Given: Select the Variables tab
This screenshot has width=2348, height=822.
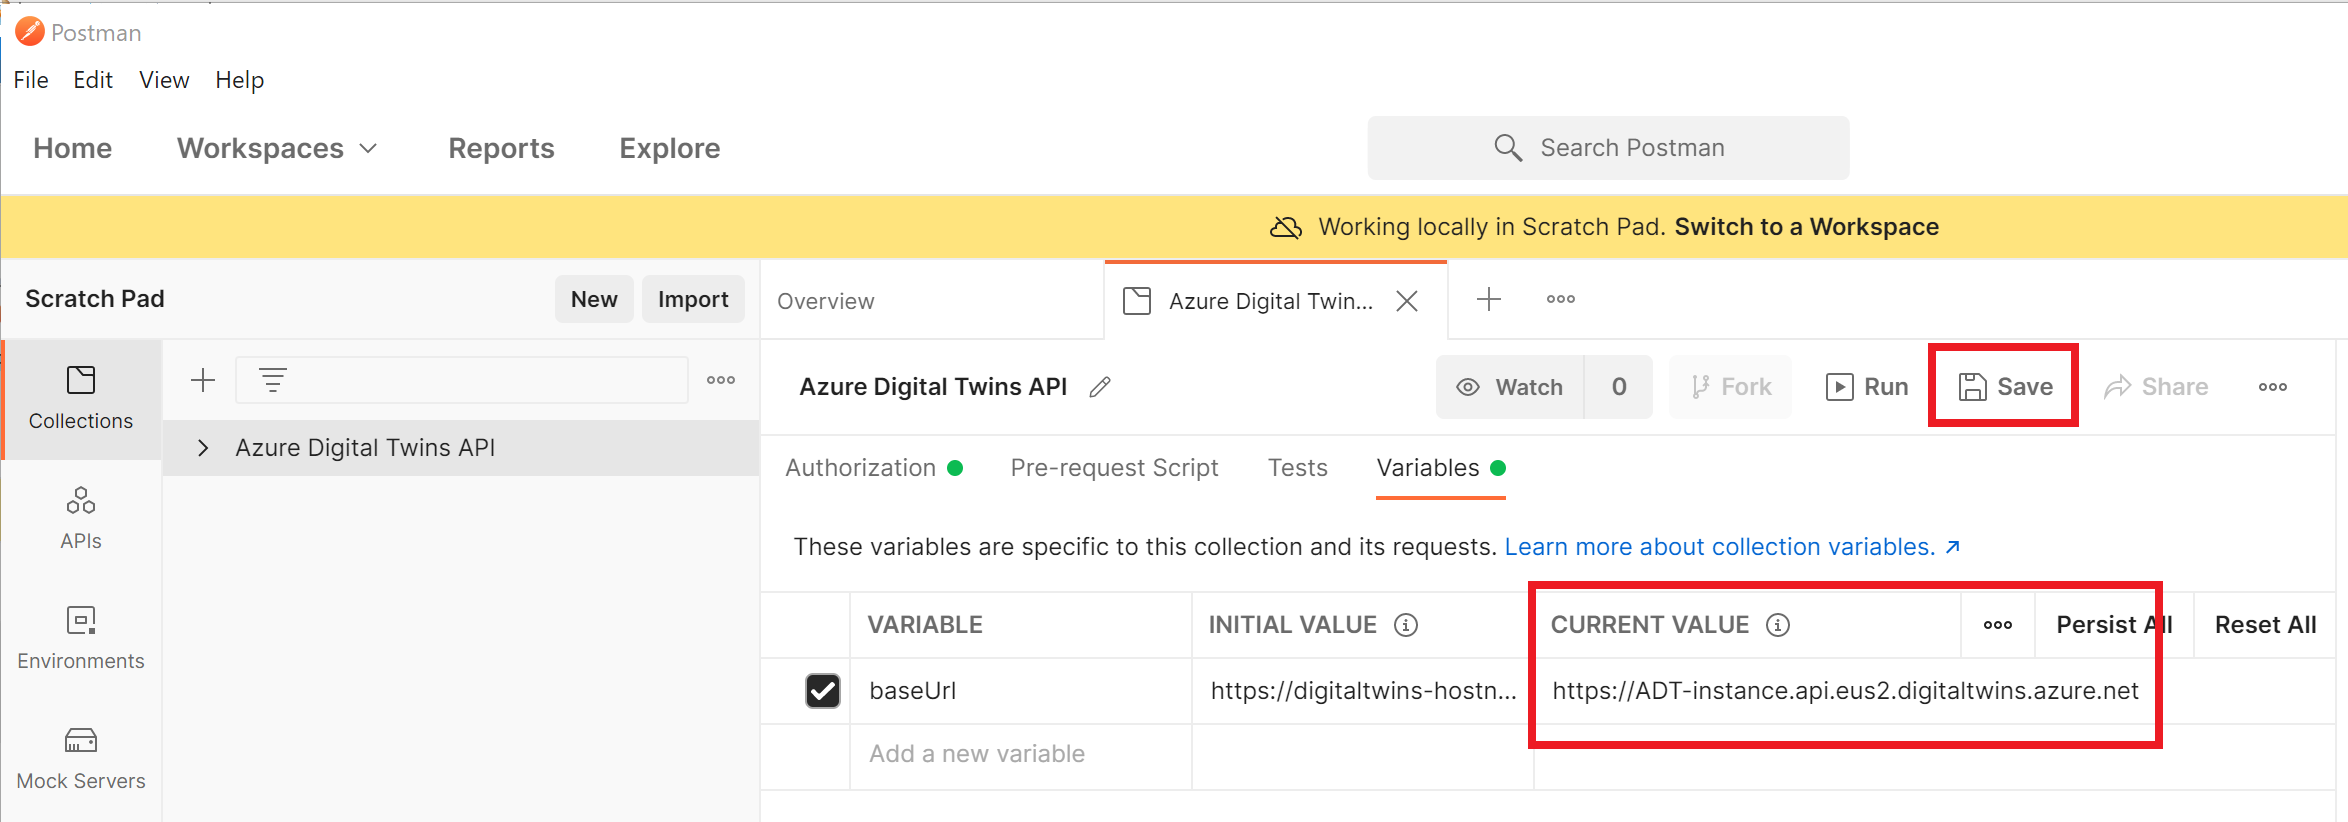Looking at the screenshot, I should (x=1441, y=468).
